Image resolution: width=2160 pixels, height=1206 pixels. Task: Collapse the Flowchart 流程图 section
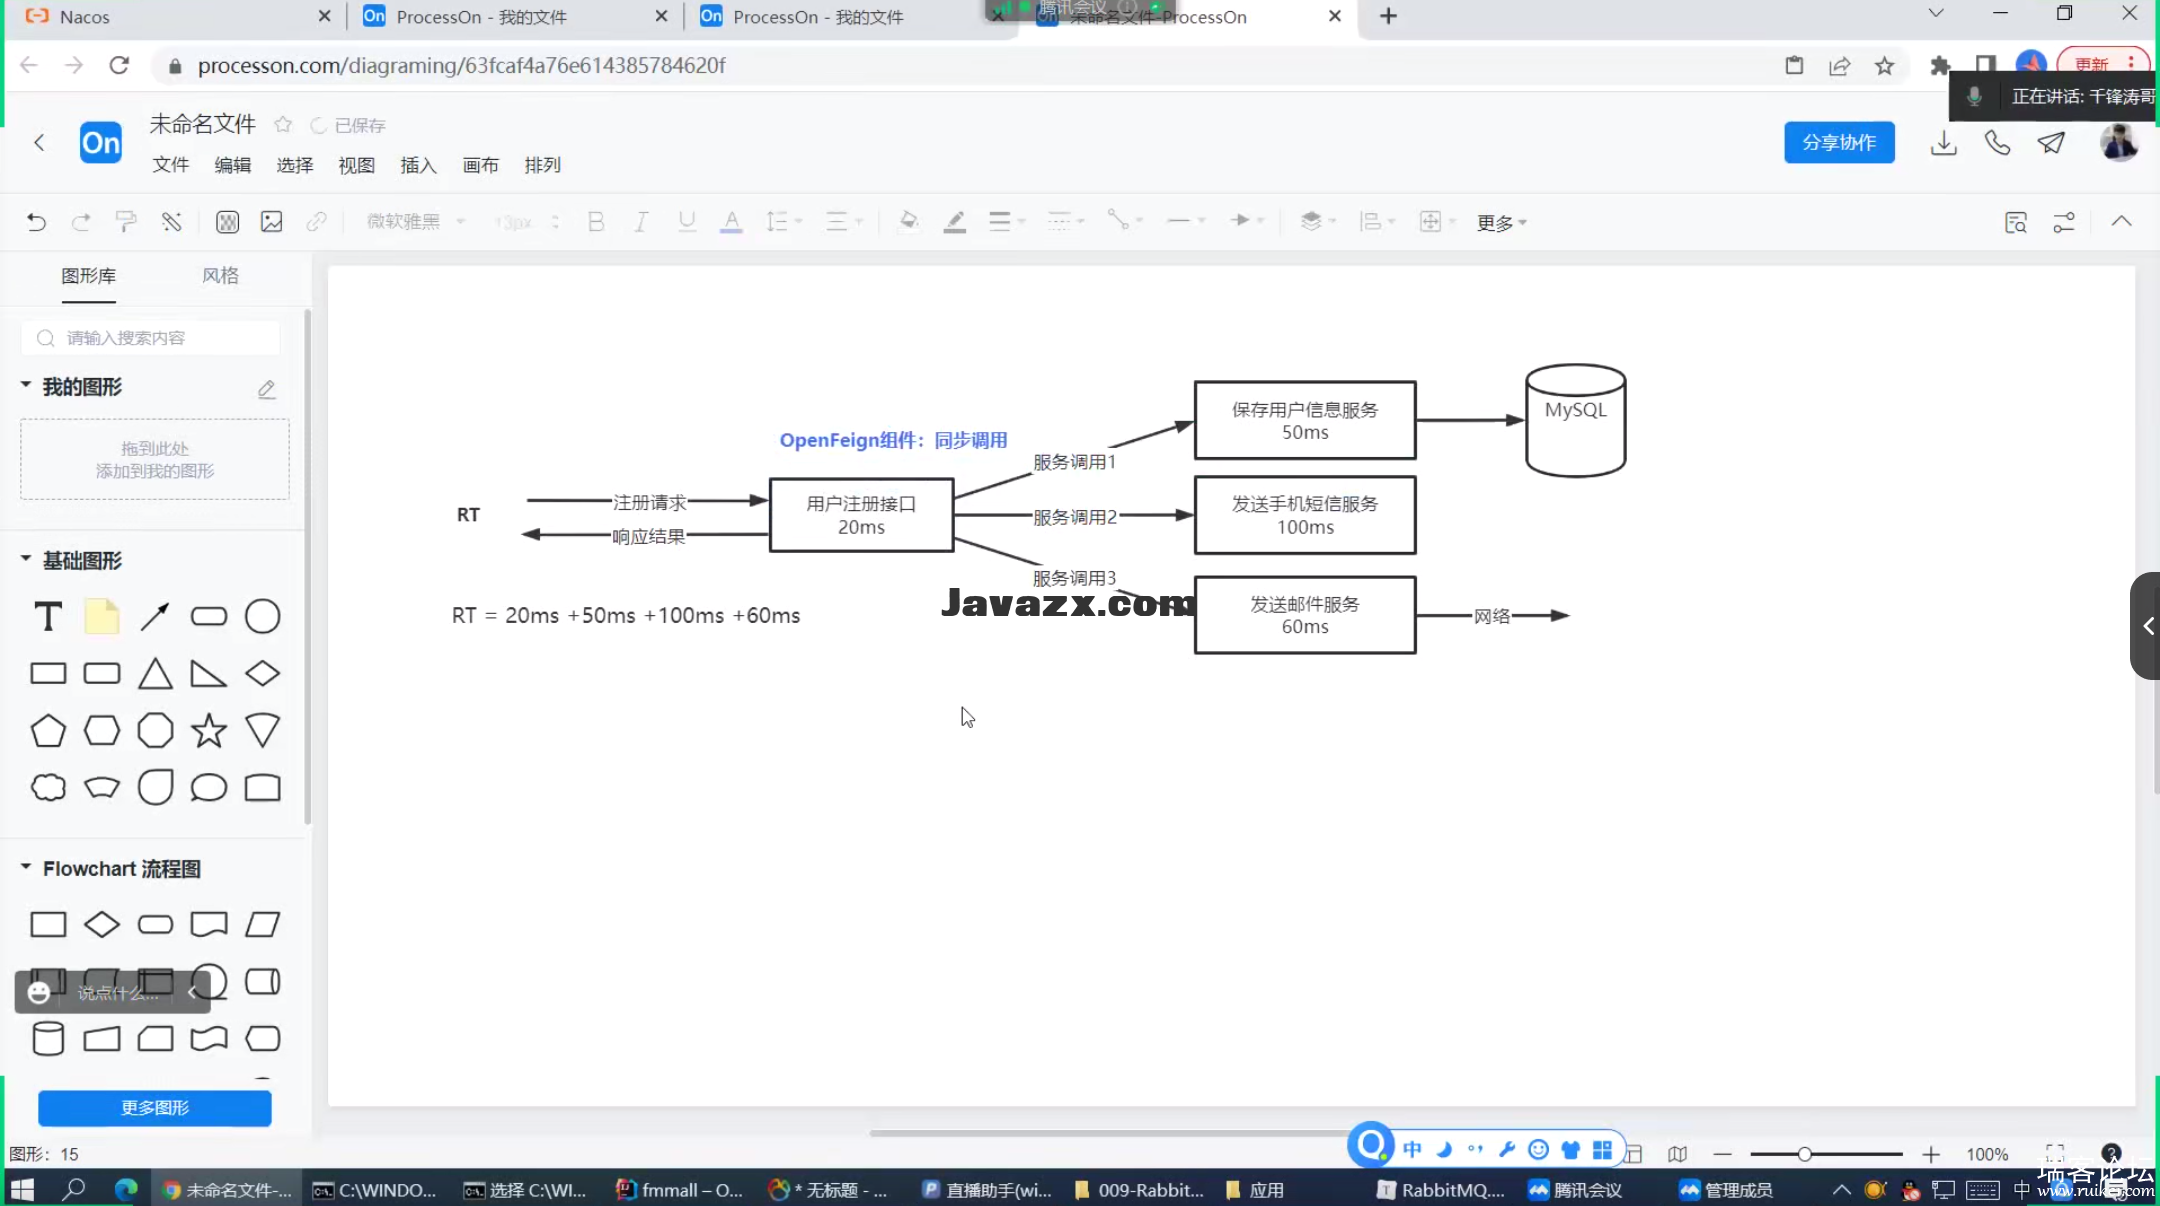click(26, 867)
